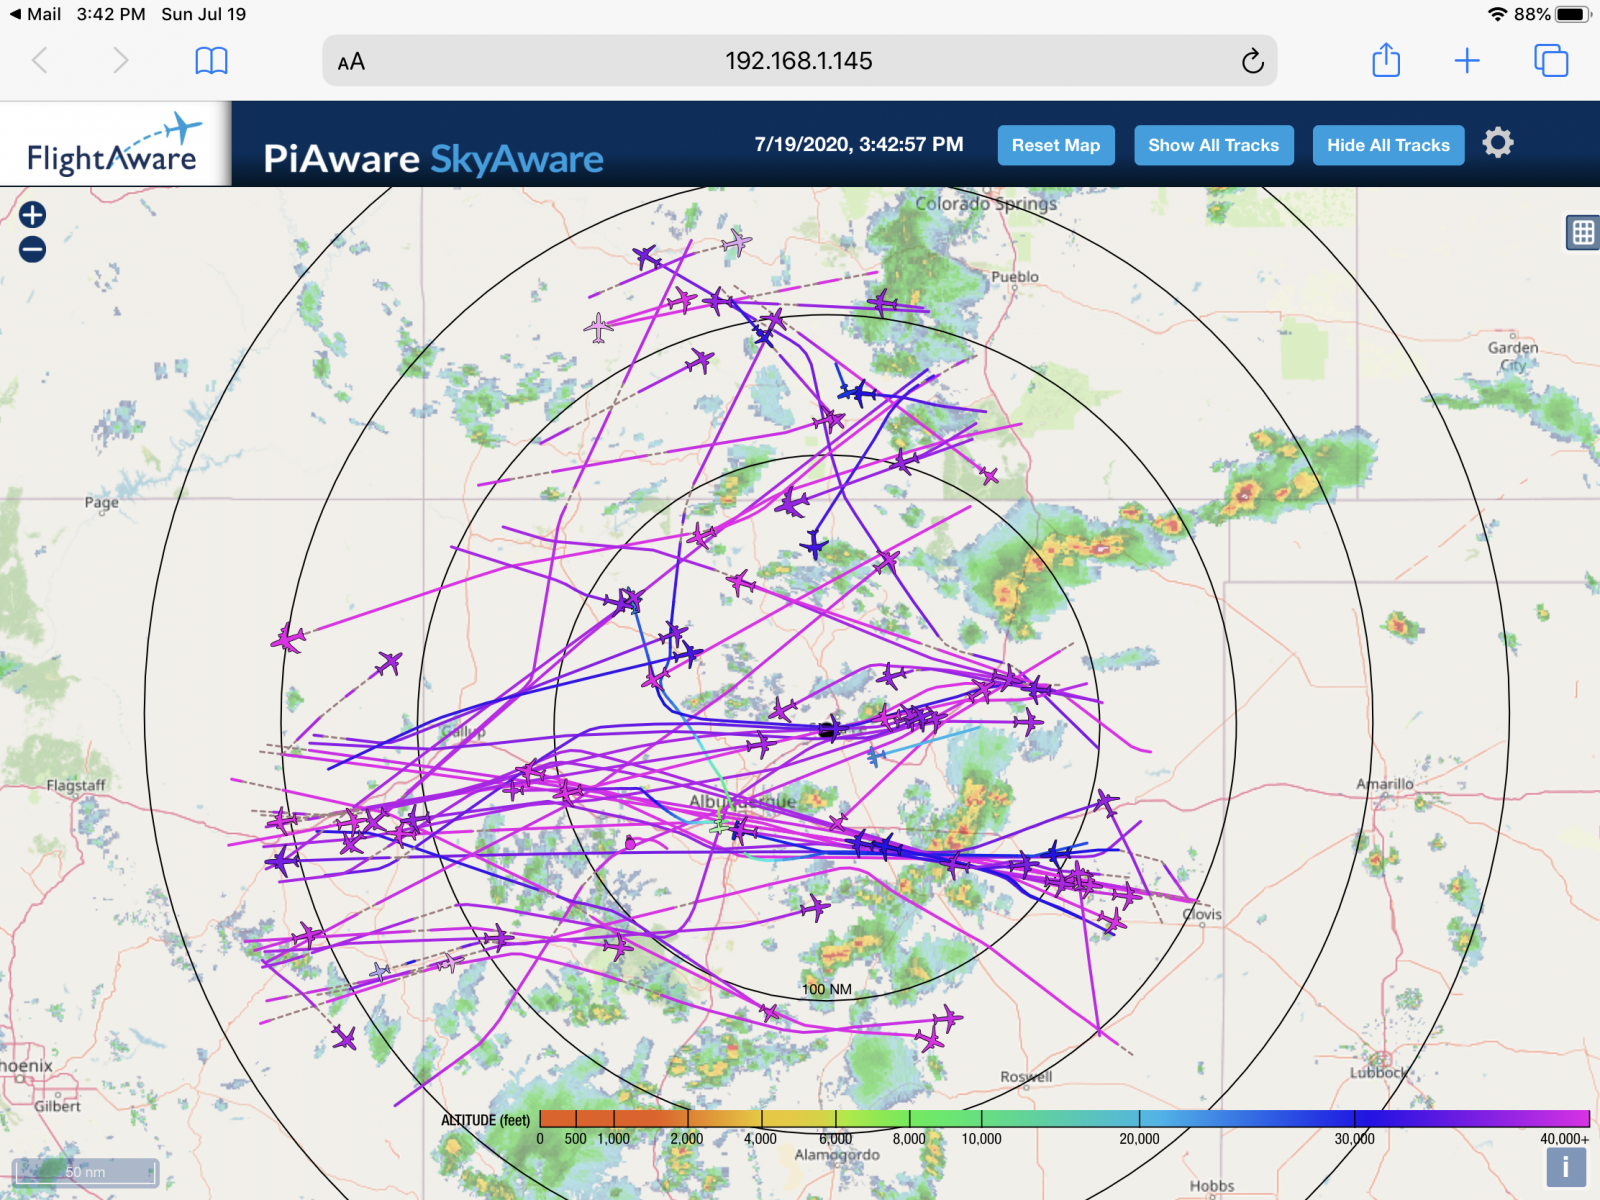The image size is (1600, 1200).
Task: Click the ALTITUDE (feet) legend label
Action: tap(486, 1120)
